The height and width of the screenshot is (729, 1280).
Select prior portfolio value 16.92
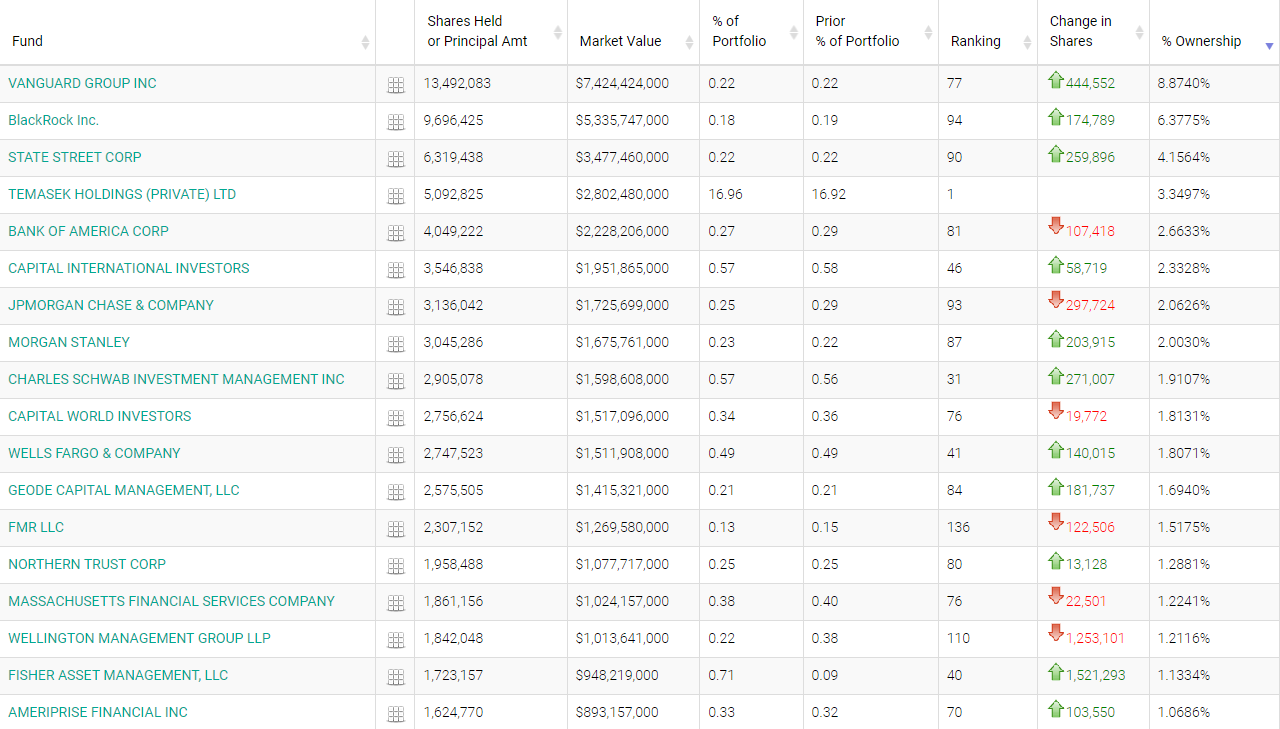[829, 194]
